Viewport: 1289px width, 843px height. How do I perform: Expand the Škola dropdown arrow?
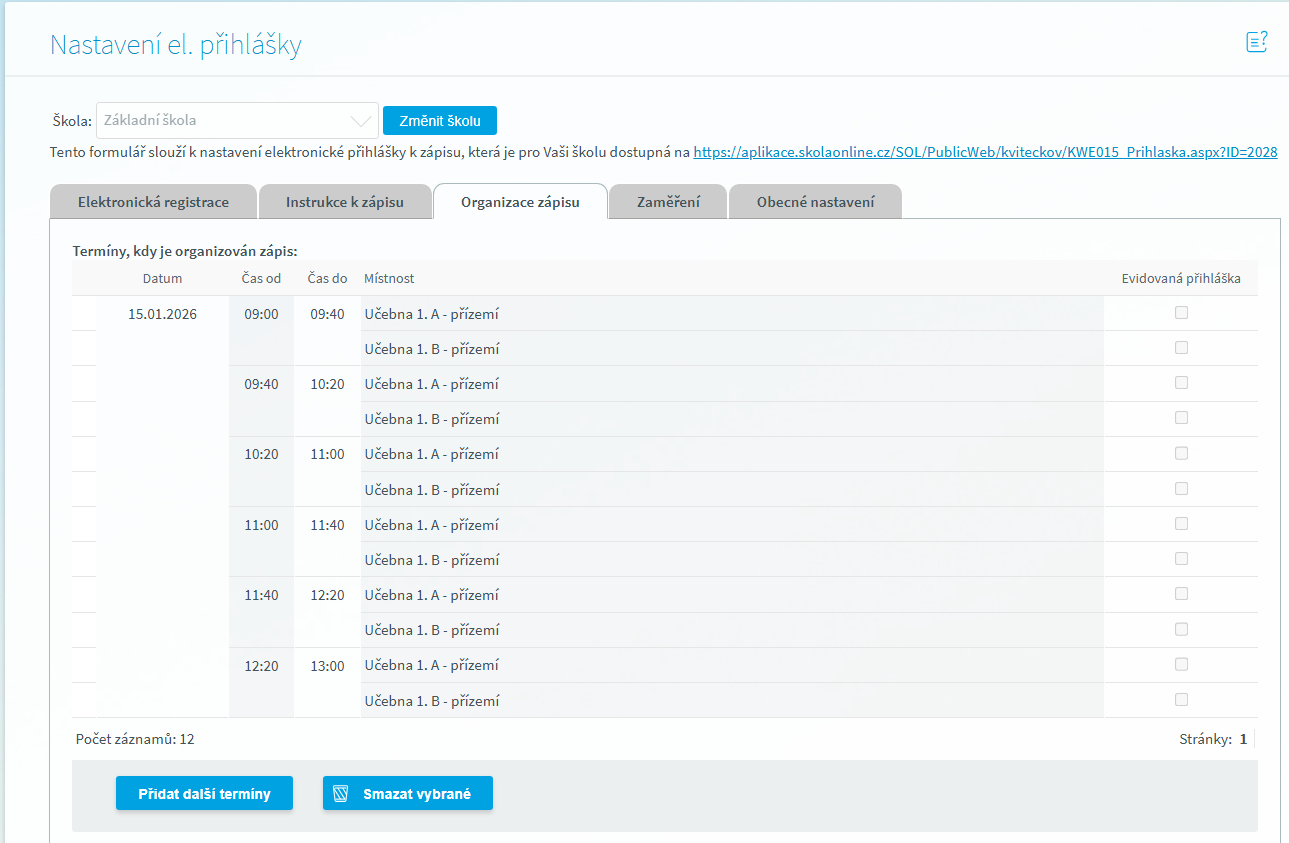(x=361, y=121)
